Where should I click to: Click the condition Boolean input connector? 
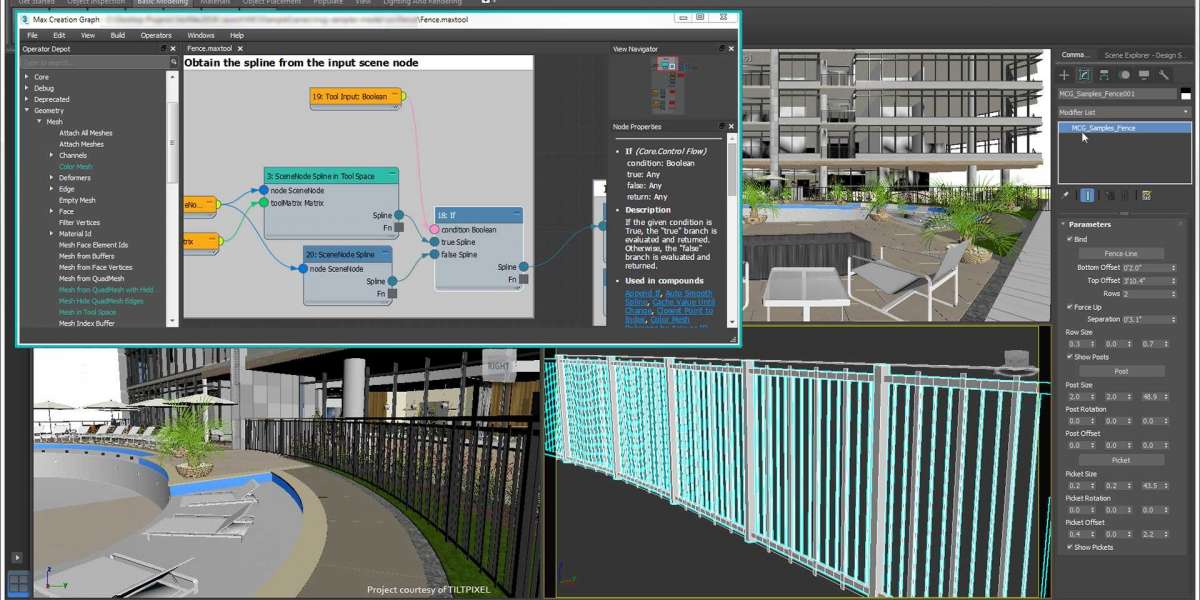435,230
